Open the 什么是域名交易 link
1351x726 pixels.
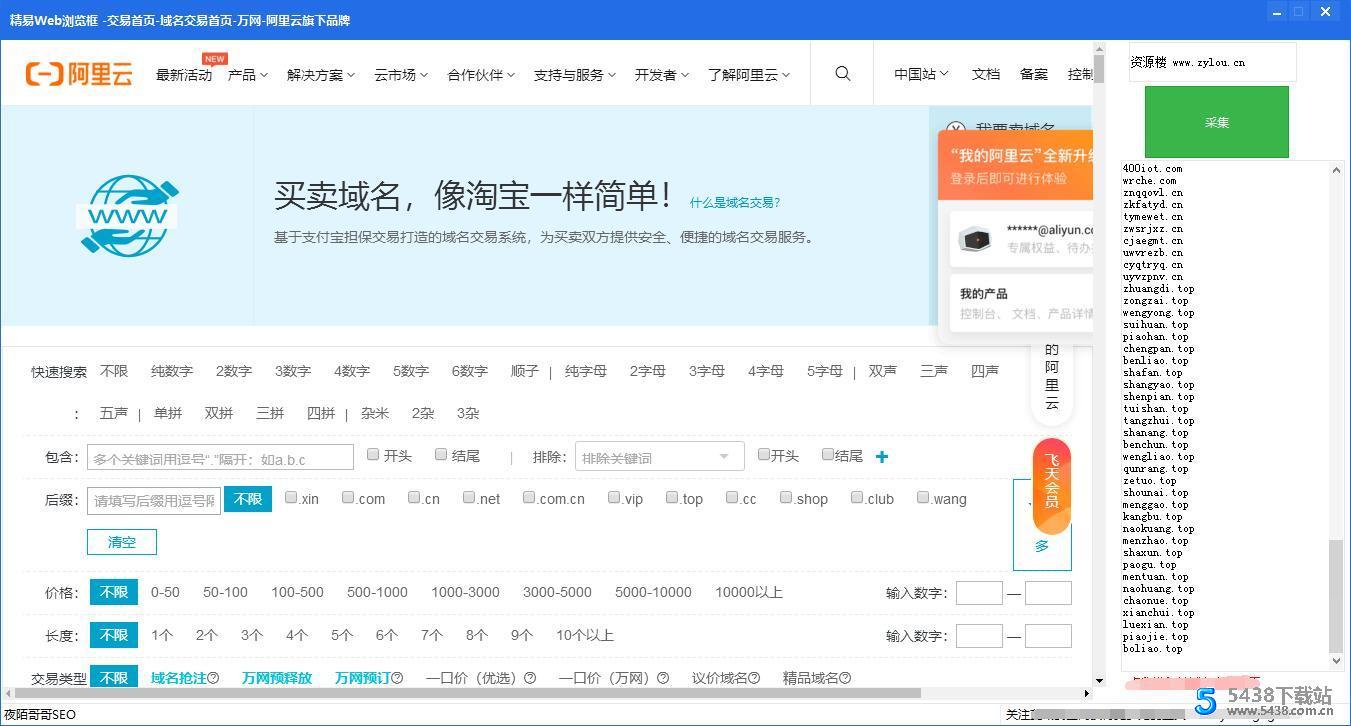(734, 202)
